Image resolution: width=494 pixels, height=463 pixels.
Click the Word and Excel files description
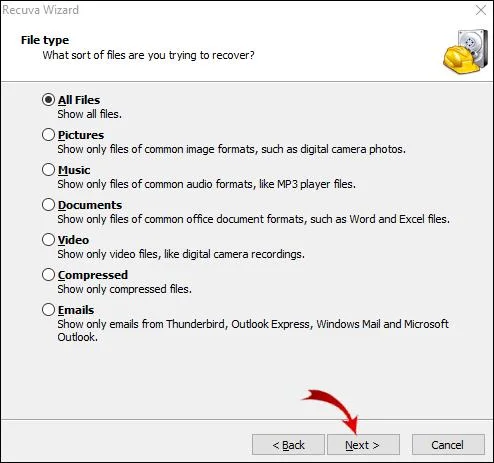click(253, 219)
